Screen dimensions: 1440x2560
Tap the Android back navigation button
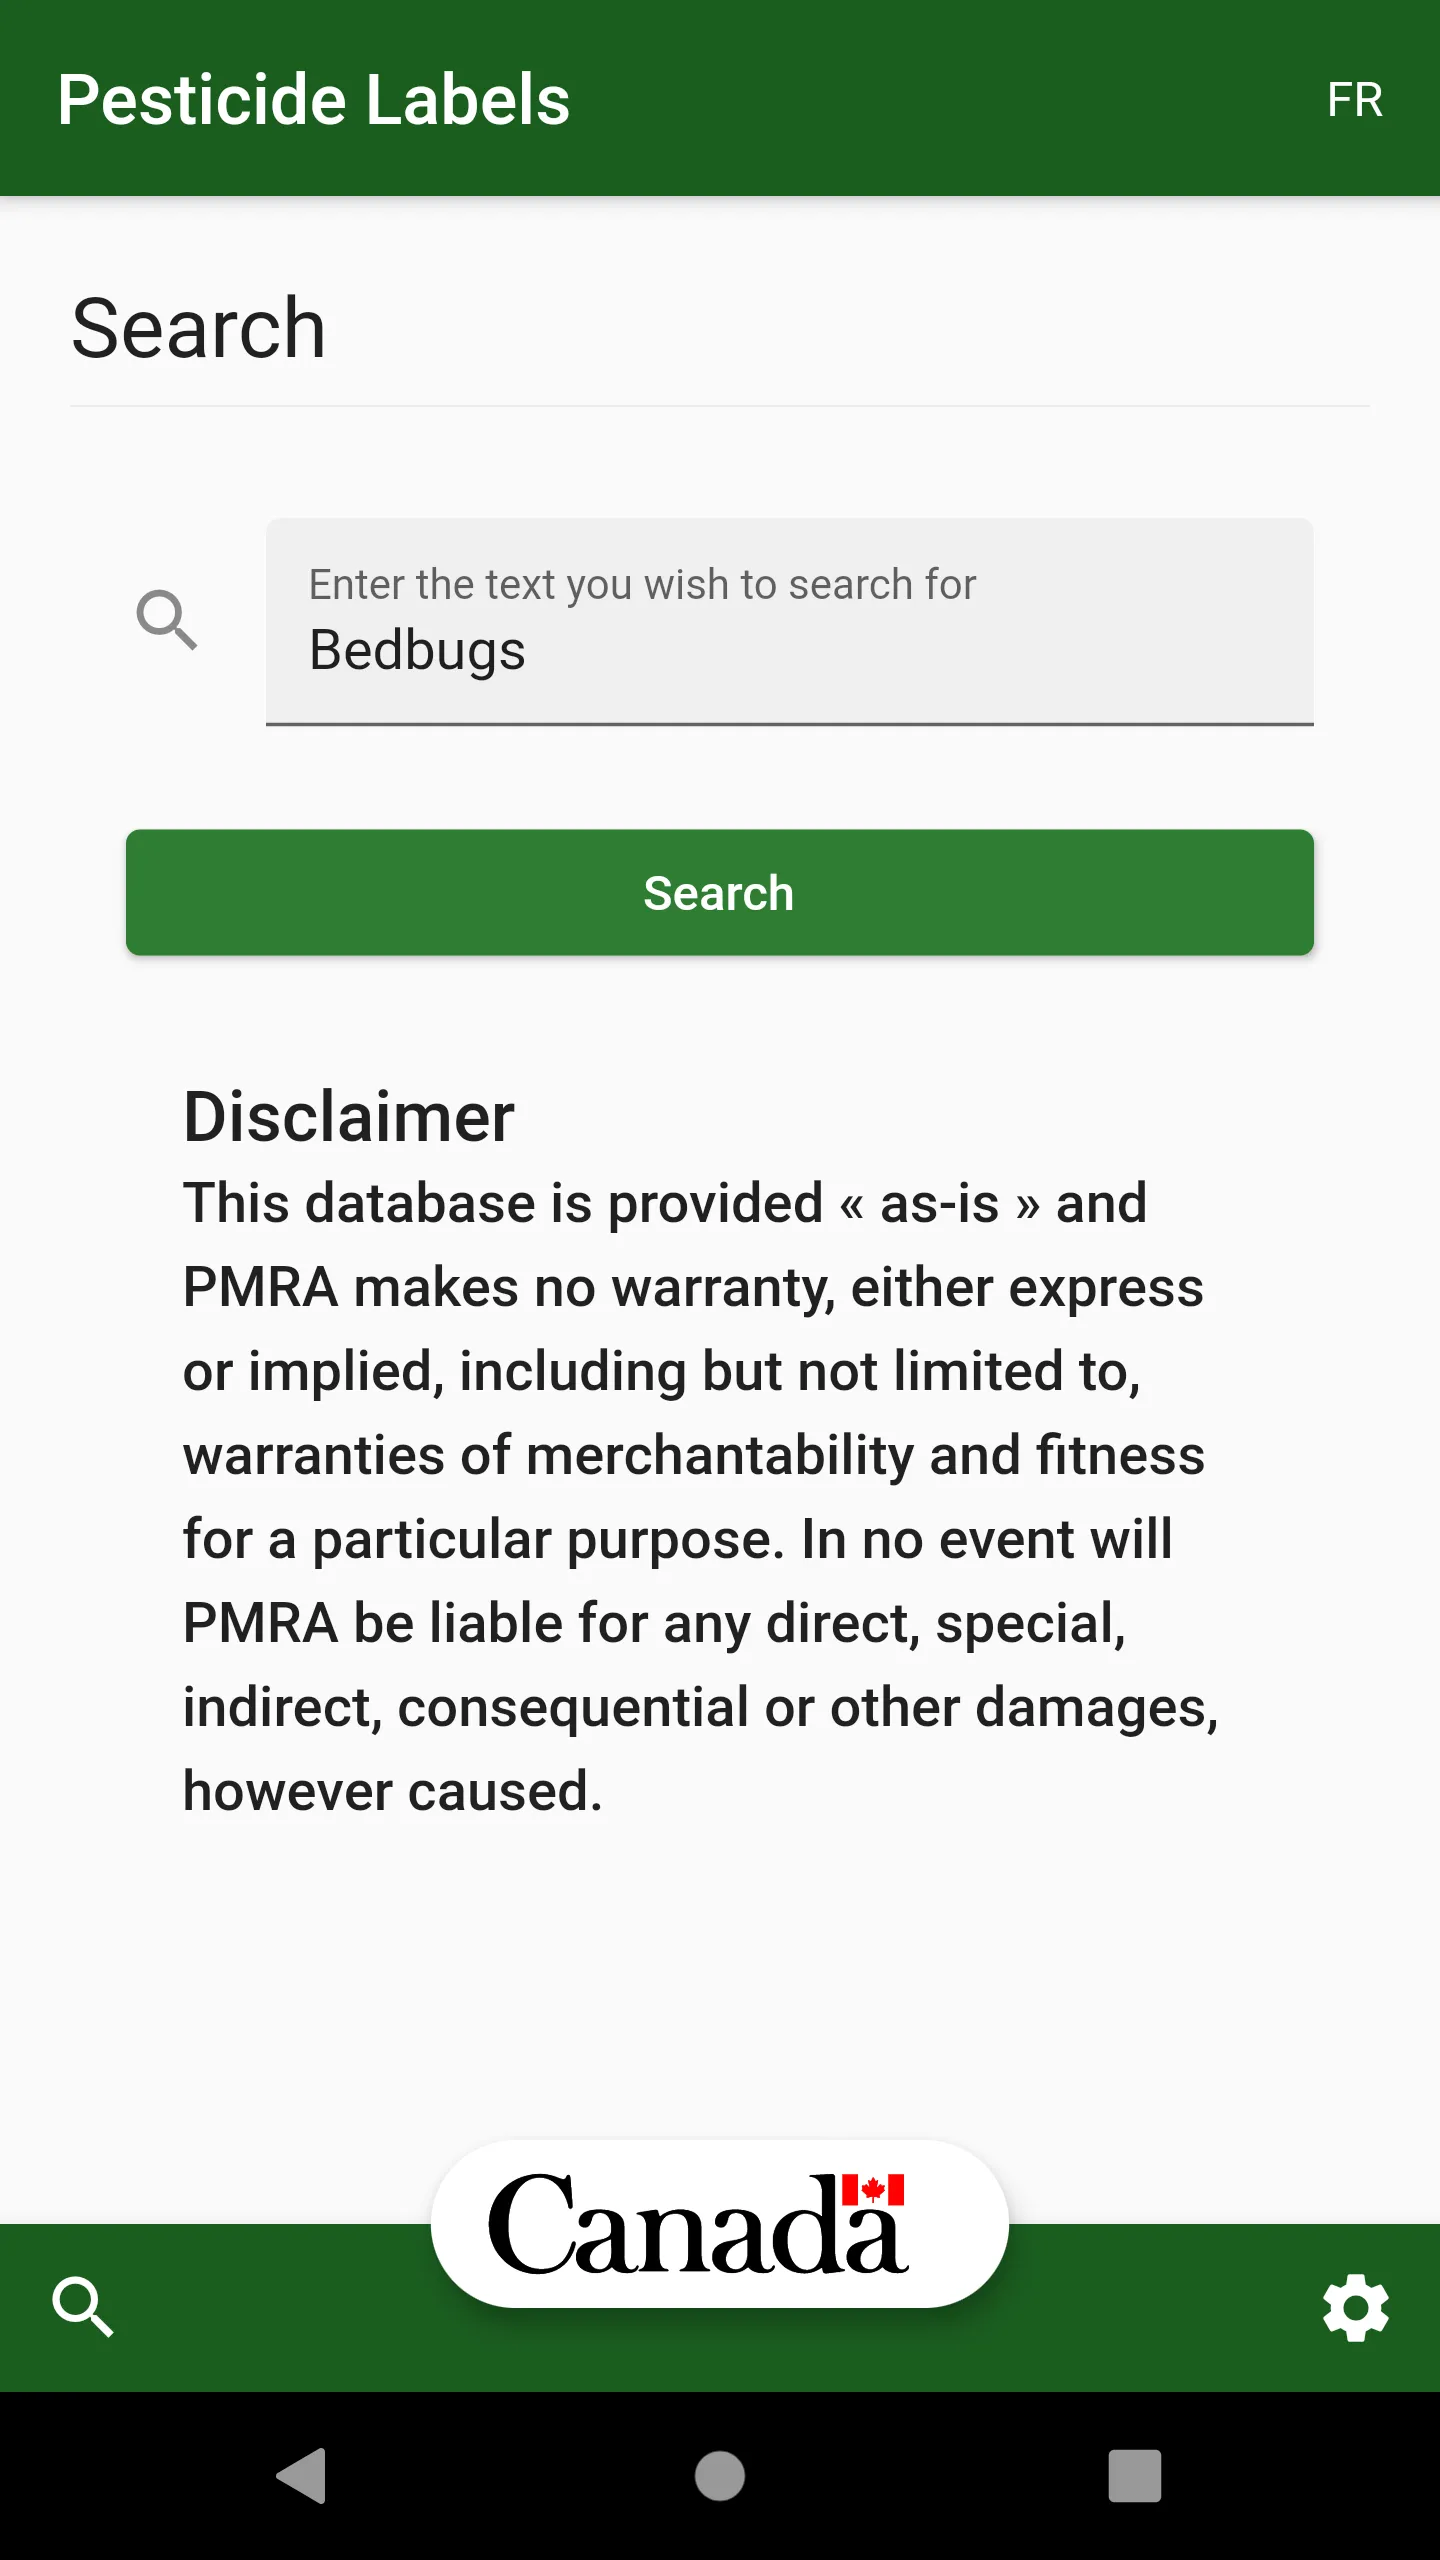[x=302, y=2476]
